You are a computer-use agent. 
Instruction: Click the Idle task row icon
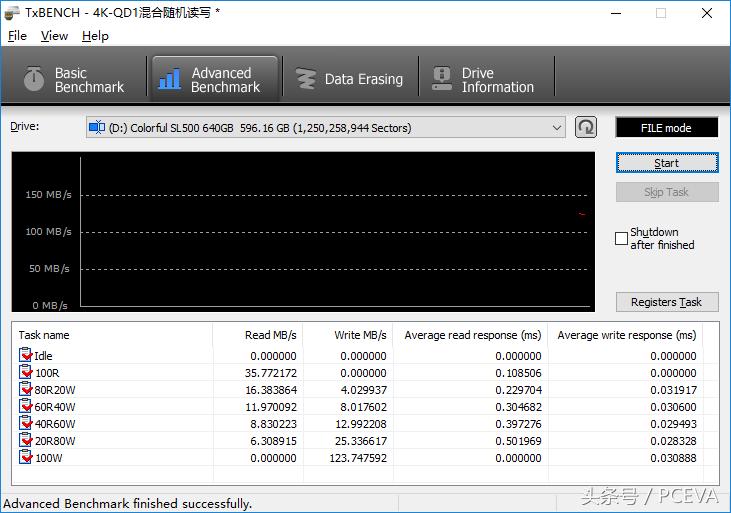(x=25, y=356)
